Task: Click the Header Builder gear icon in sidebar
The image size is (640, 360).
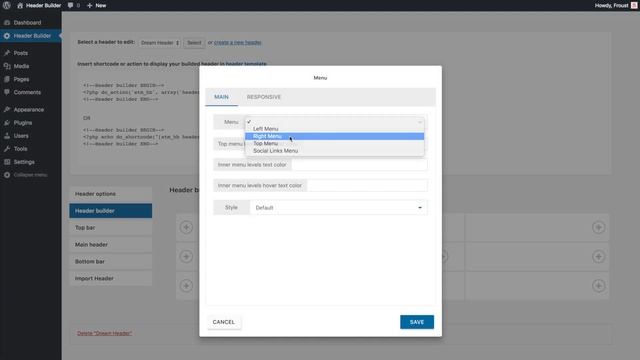Action: click(7, 36)
